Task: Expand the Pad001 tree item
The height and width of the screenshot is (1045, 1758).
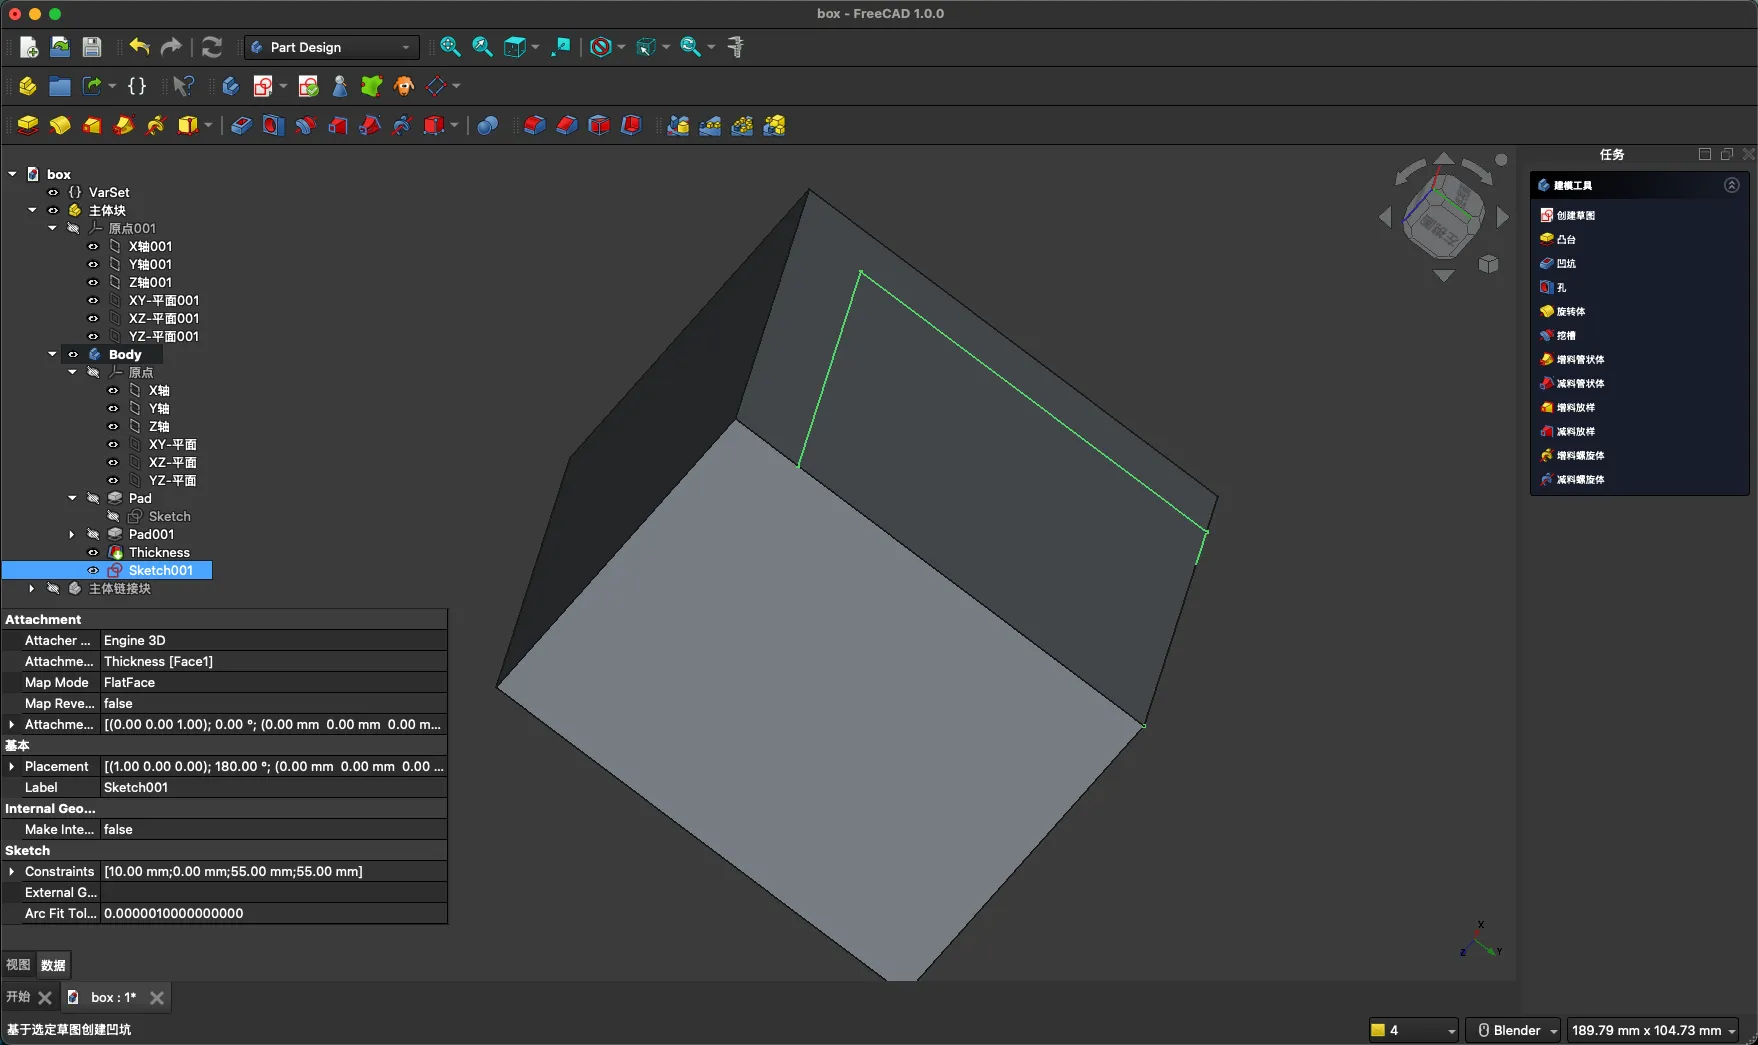Action: point(72,534)
